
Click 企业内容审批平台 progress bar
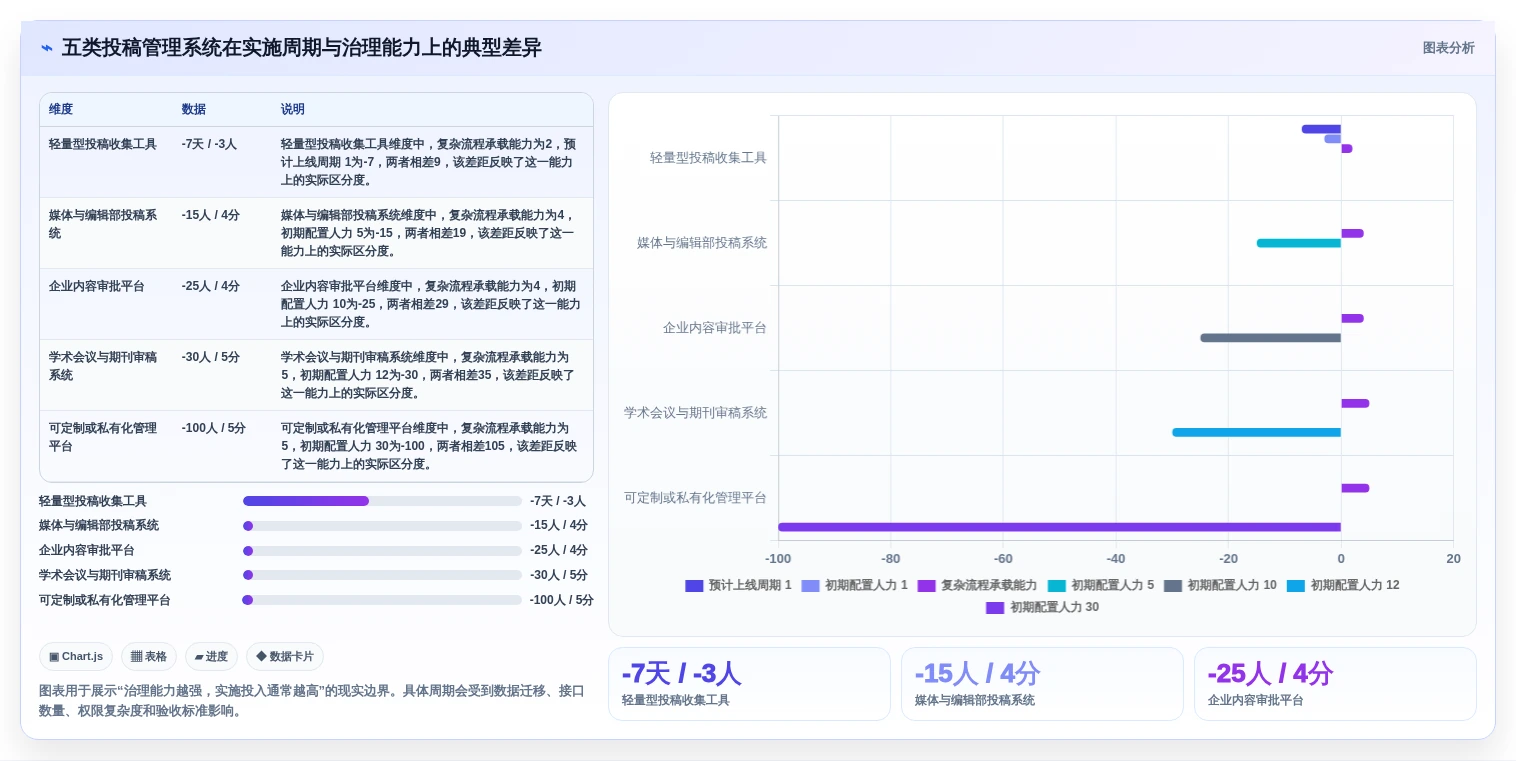coord(382,551)
